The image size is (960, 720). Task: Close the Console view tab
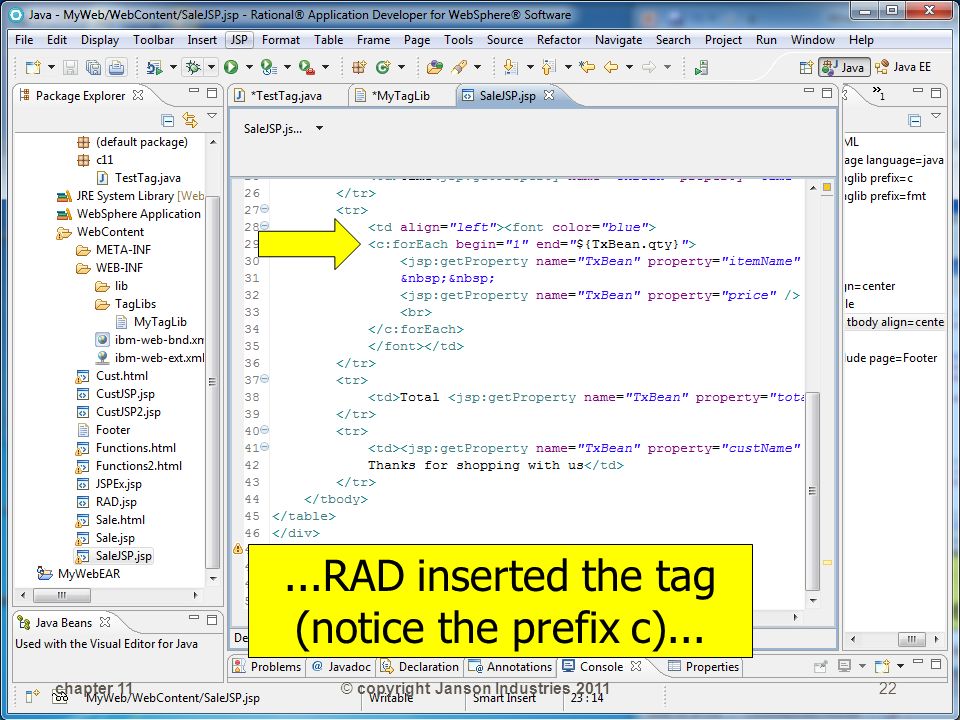[636, 666]
